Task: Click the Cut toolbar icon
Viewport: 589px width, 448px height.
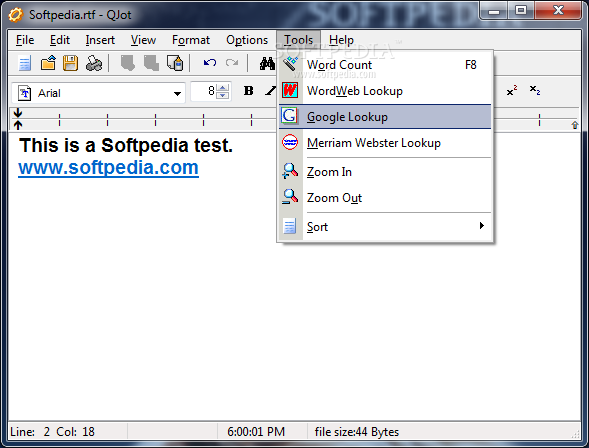Action: 128,63
